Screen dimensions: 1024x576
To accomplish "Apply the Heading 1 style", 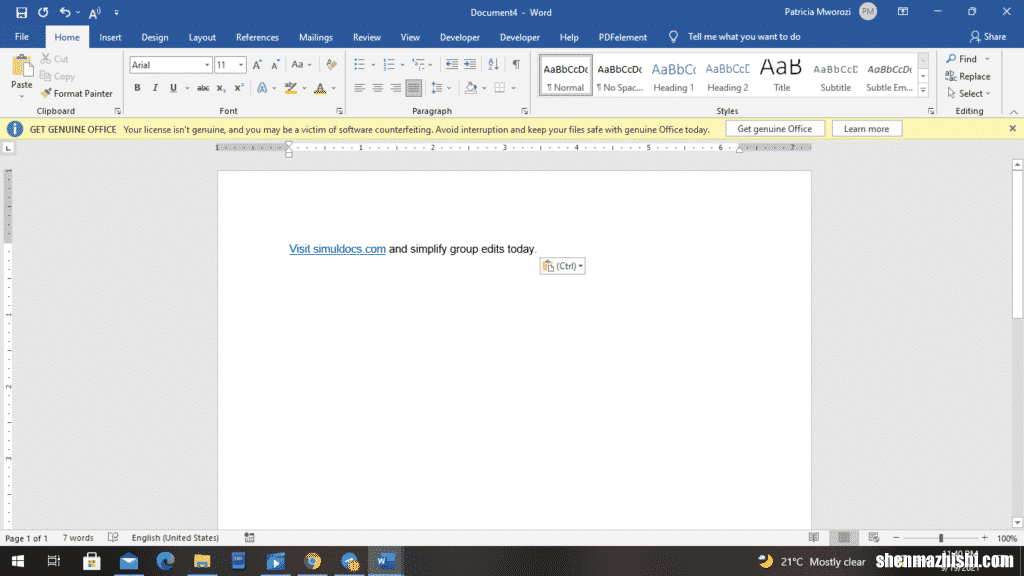I will 673,75.
